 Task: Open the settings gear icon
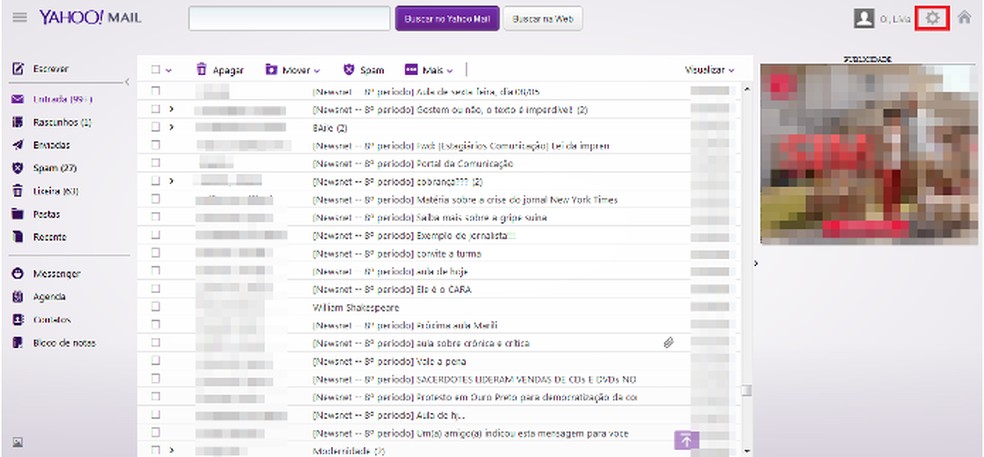(x=933, y=18)
